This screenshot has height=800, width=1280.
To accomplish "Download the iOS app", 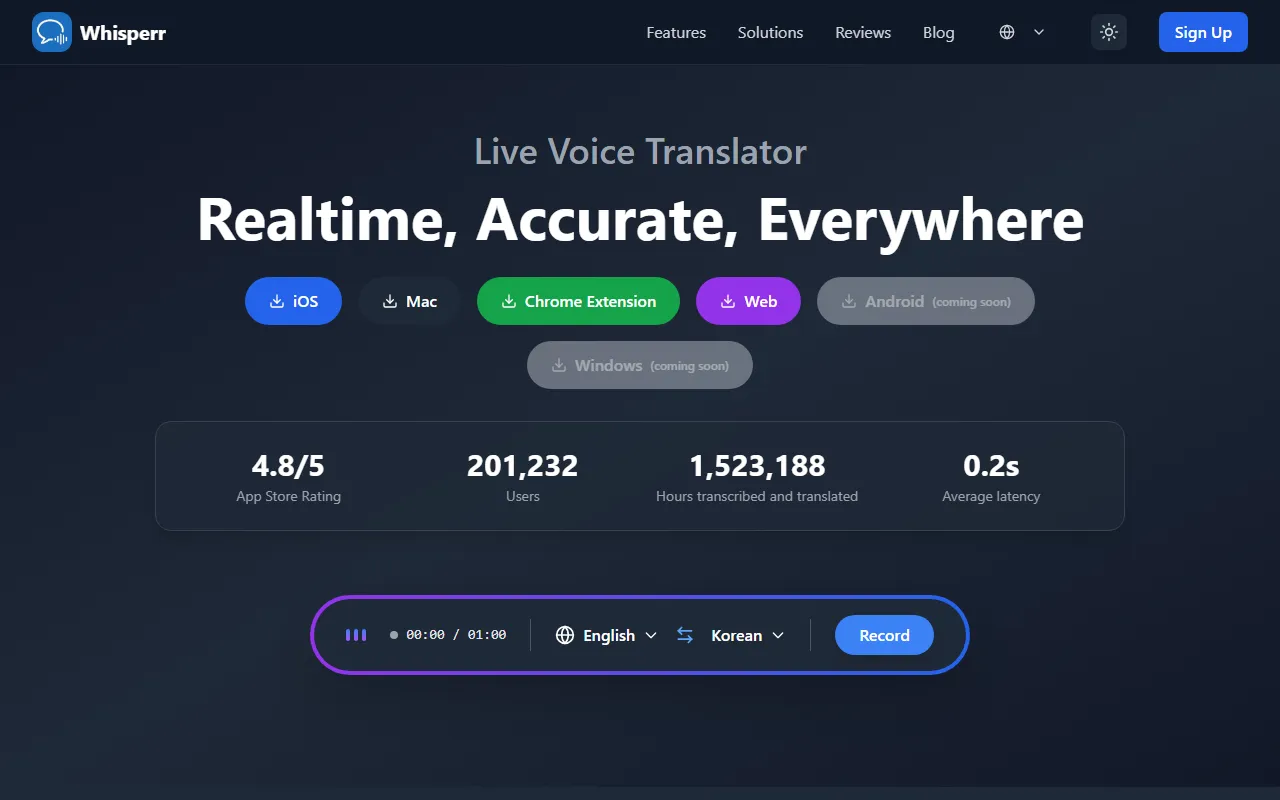I will coord(293,301).
